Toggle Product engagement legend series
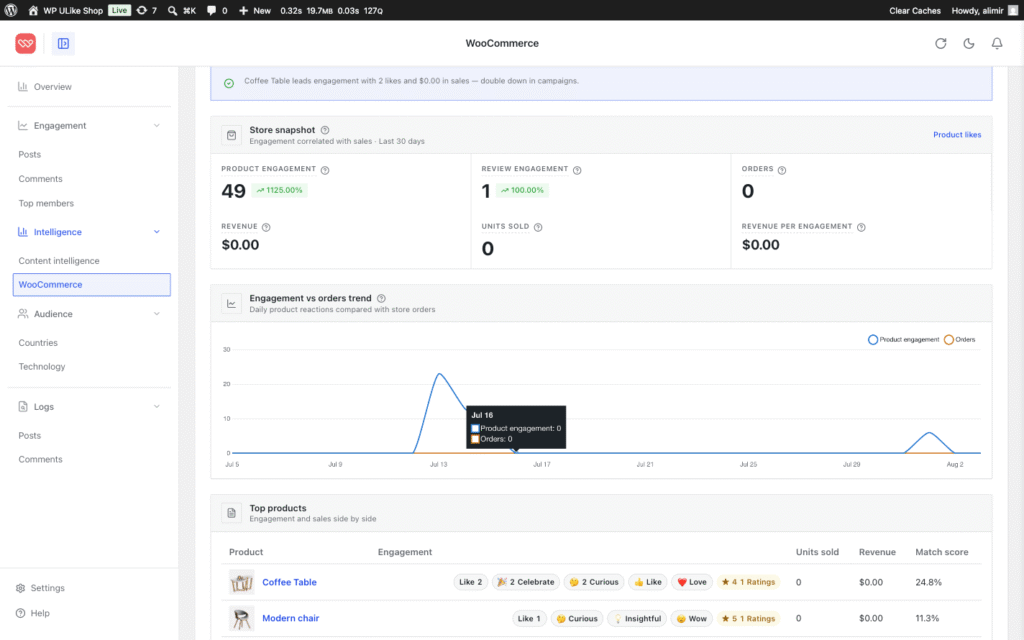This screenshot has width=1024, height=640. pyautogui.click(x=903, y=340)
